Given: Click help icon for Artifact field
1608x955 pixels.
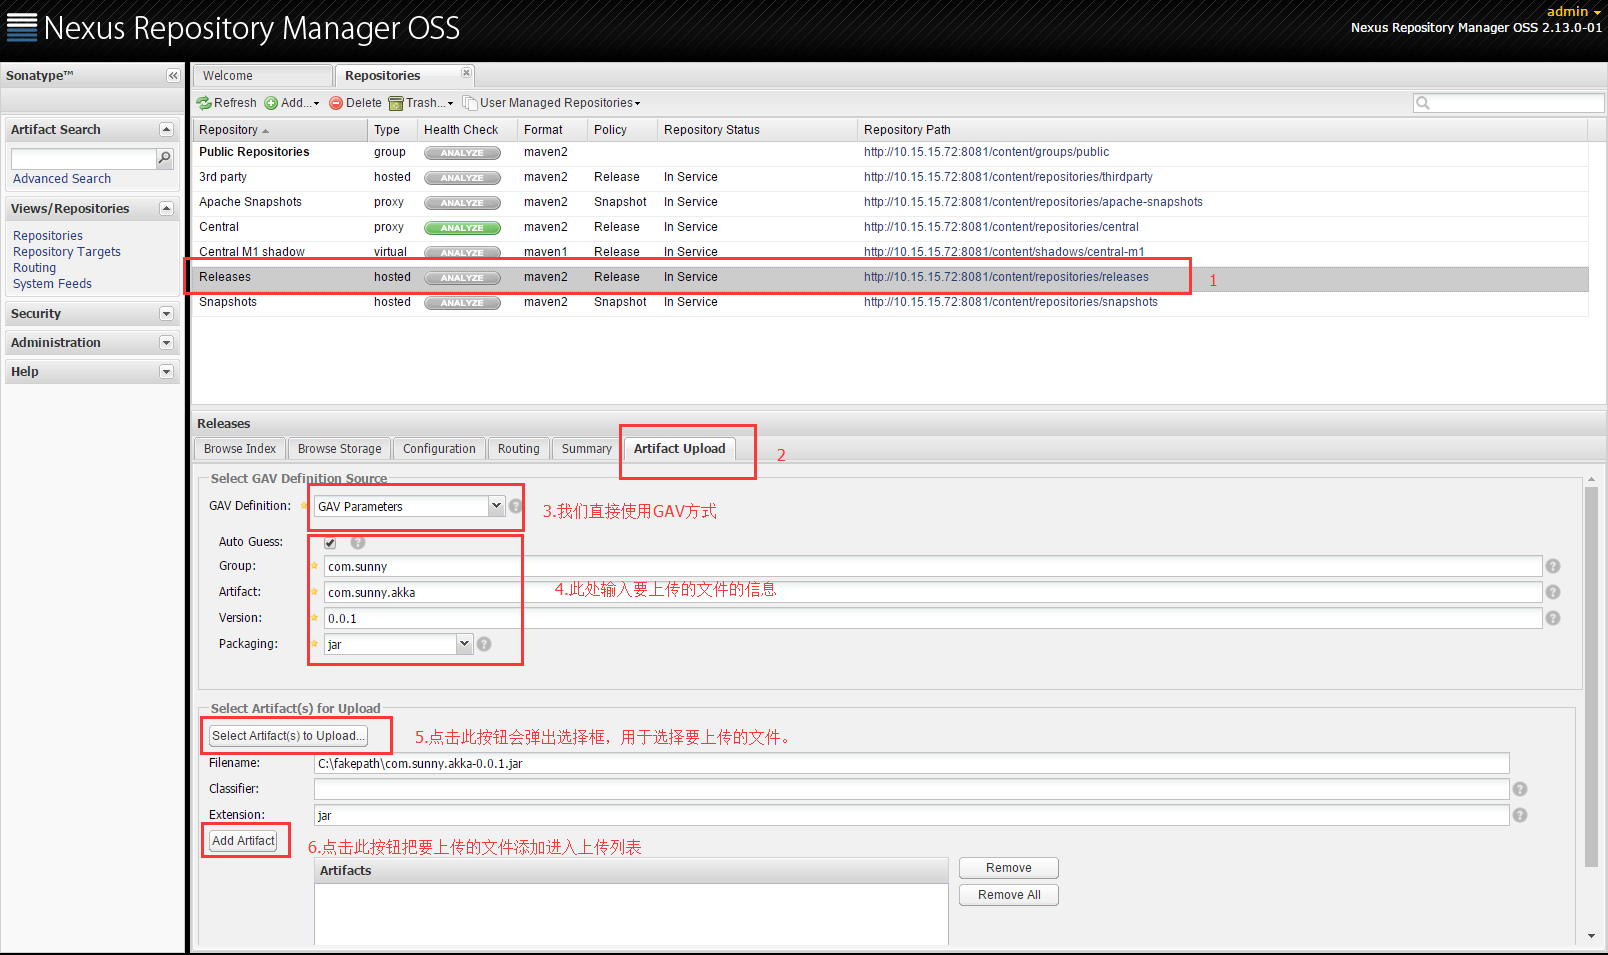Looking at the screenshot, I should pyautogui.click(x=1553, y=592).
